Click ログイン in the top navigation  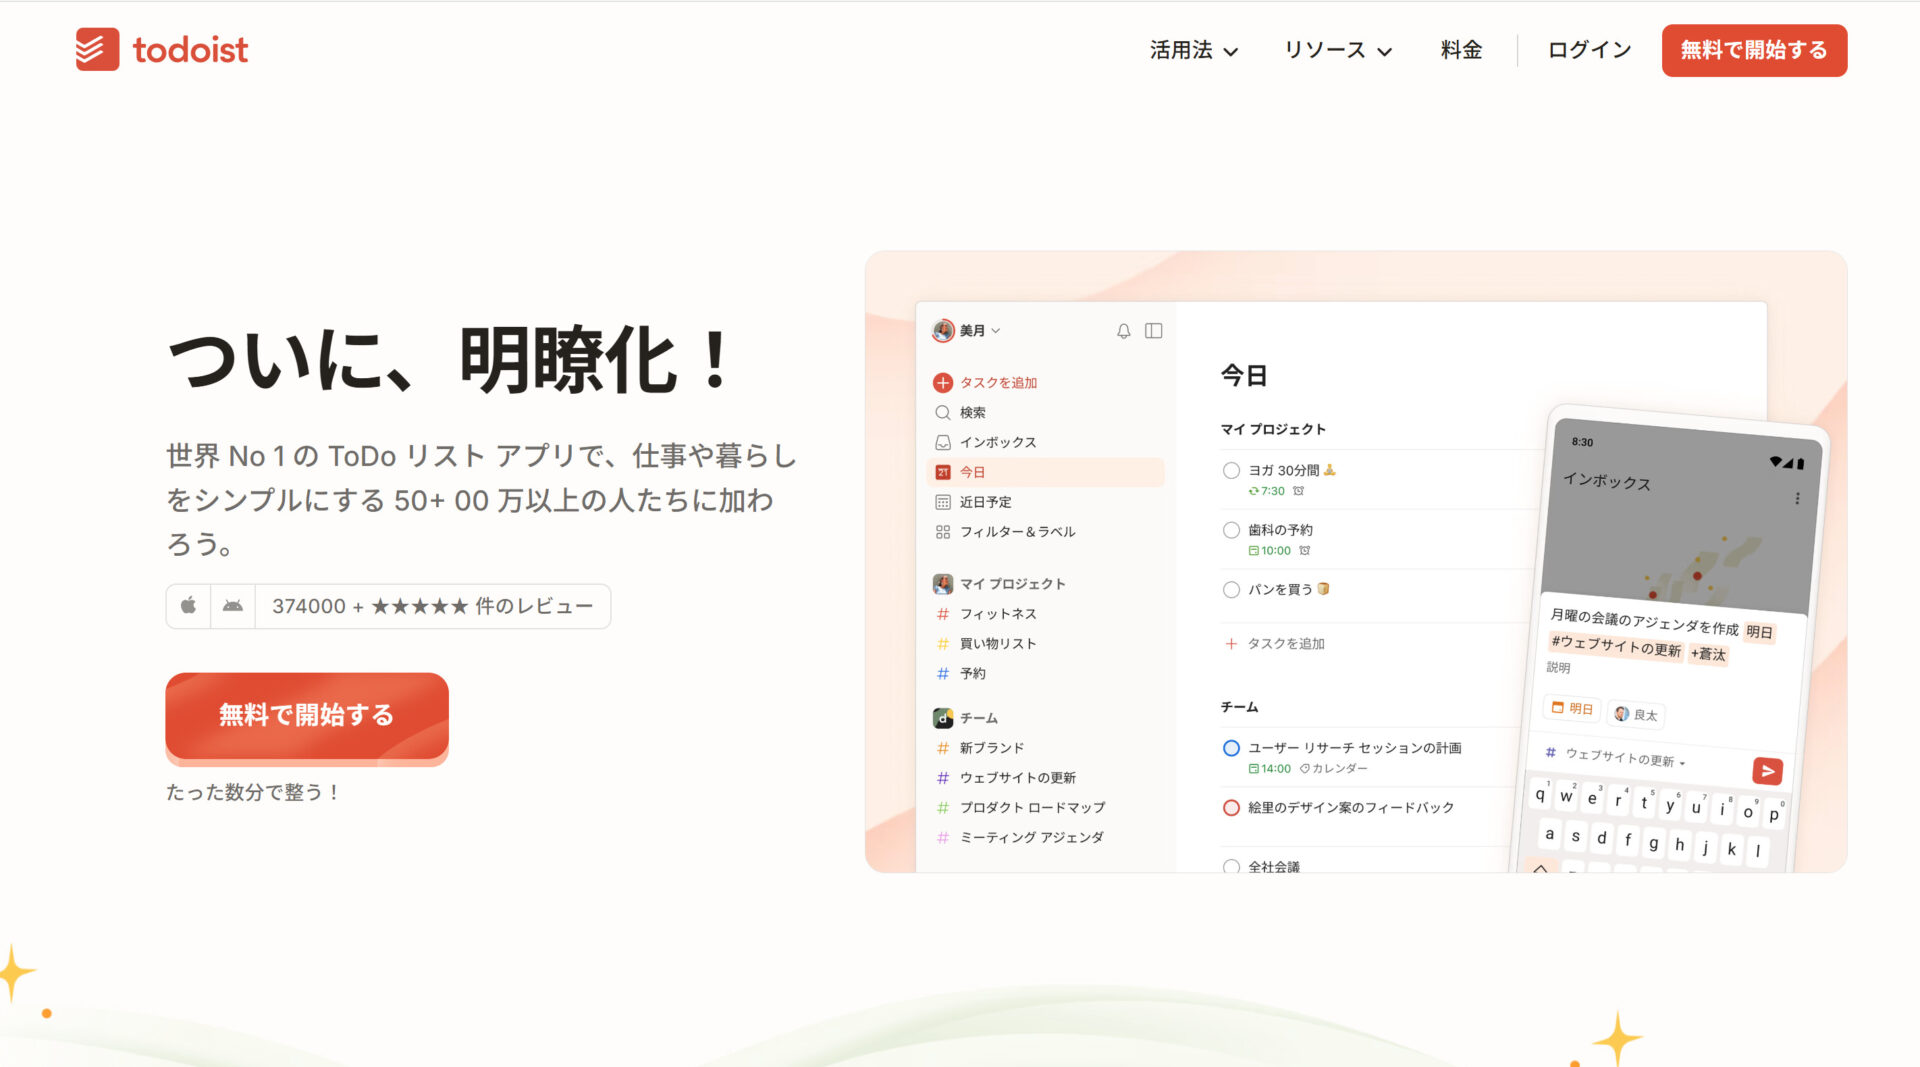pos(1587,50)
